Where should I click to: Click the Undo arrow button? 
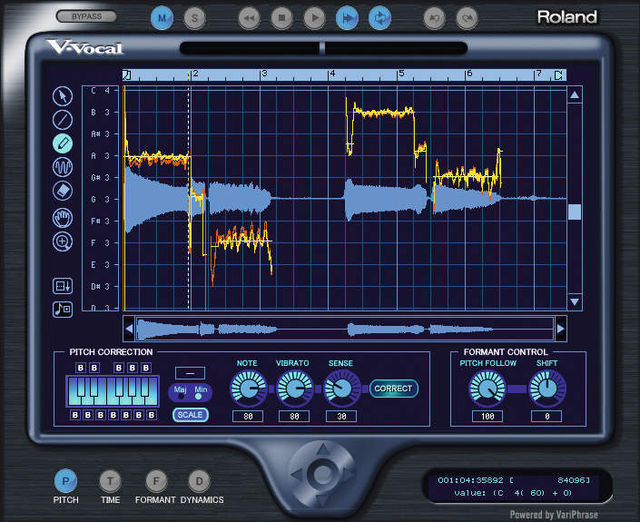pyautogui.click(x=434, y=18)
